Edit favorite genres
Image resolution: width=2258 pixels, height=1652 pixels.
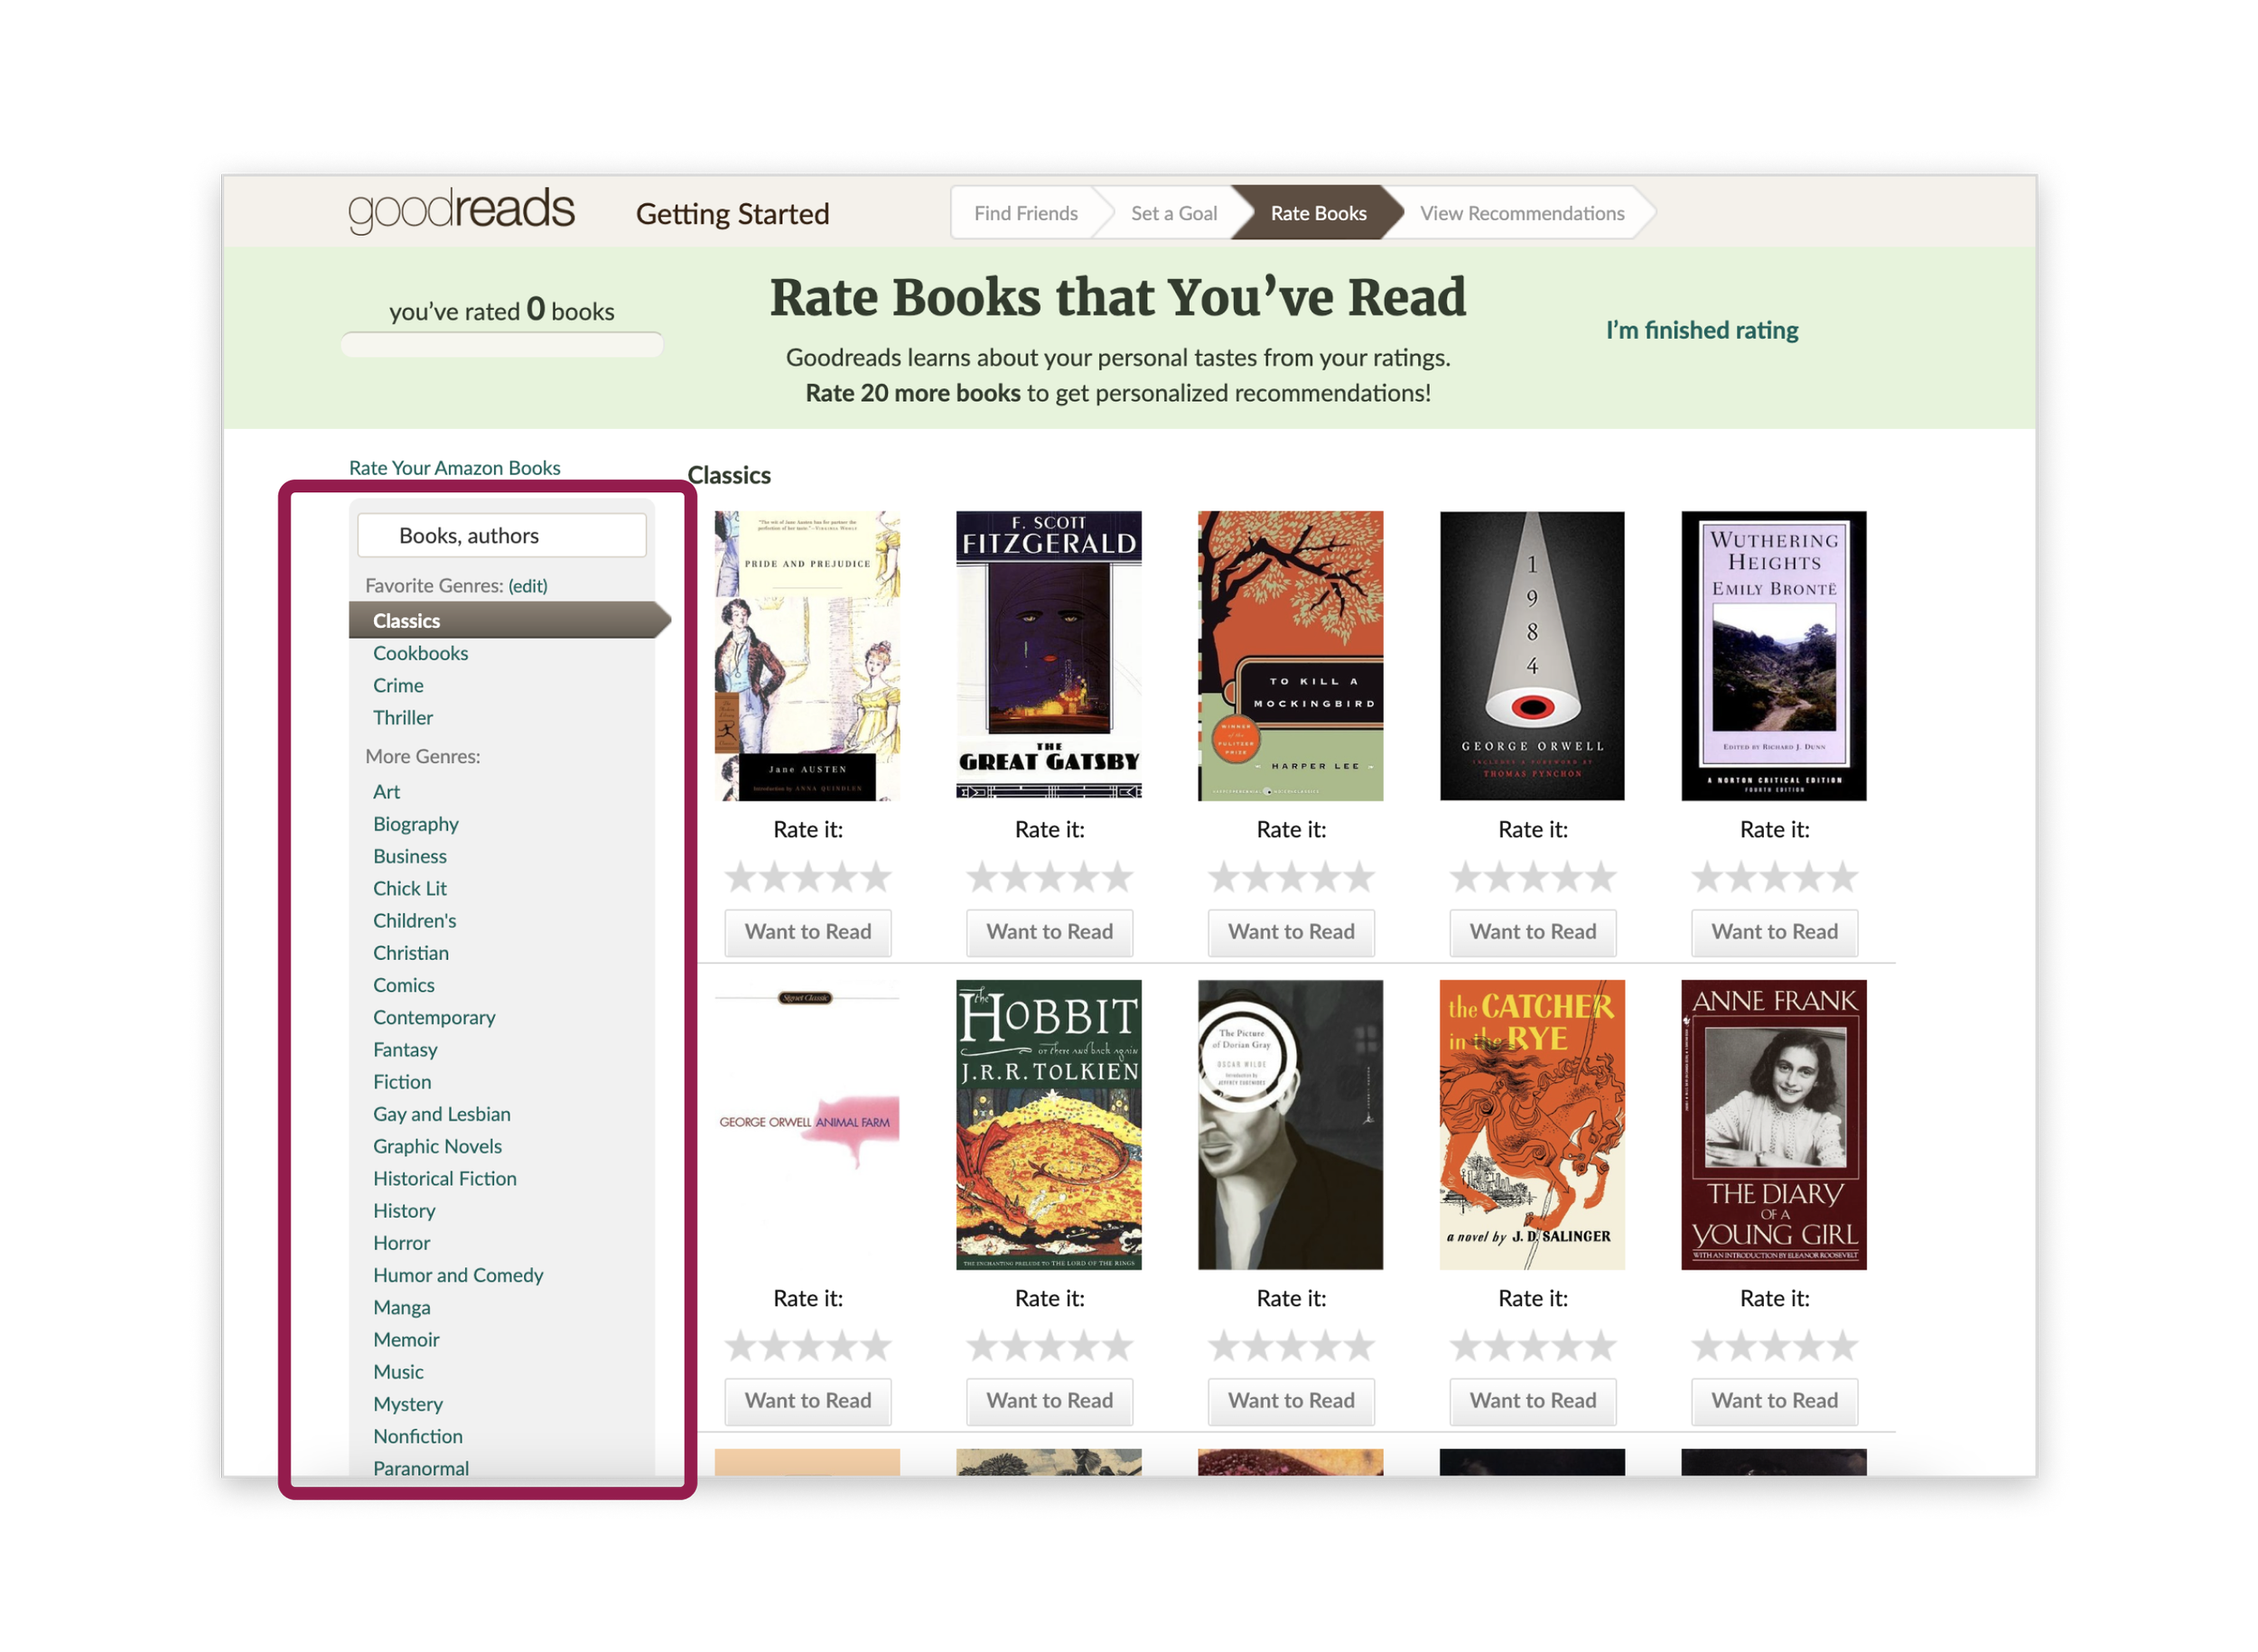[528, 586]
